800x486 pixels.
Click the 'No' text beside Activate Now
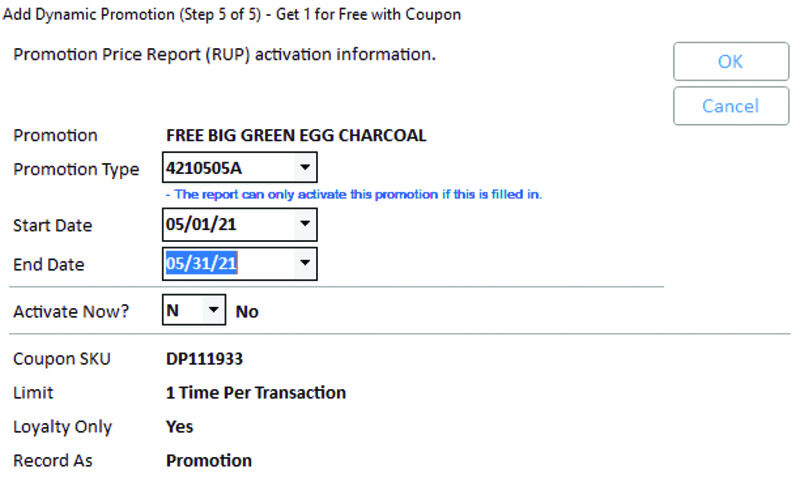247,312
